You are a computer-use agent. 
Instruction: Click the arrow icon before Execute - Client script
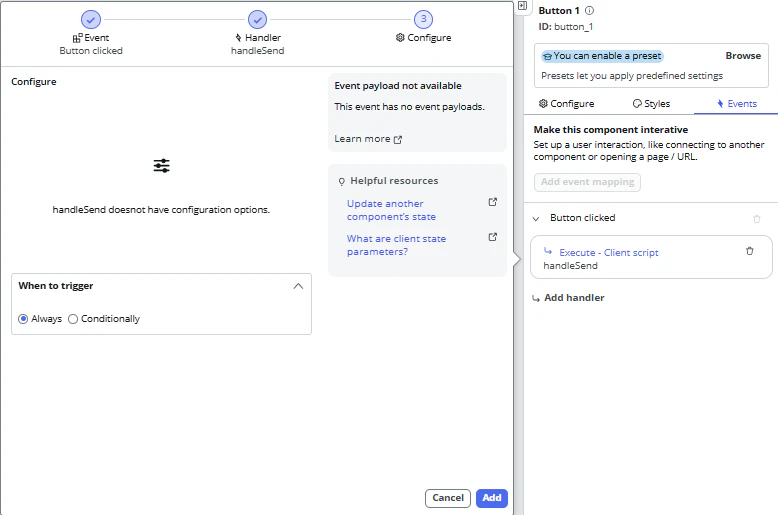point(548,251)
